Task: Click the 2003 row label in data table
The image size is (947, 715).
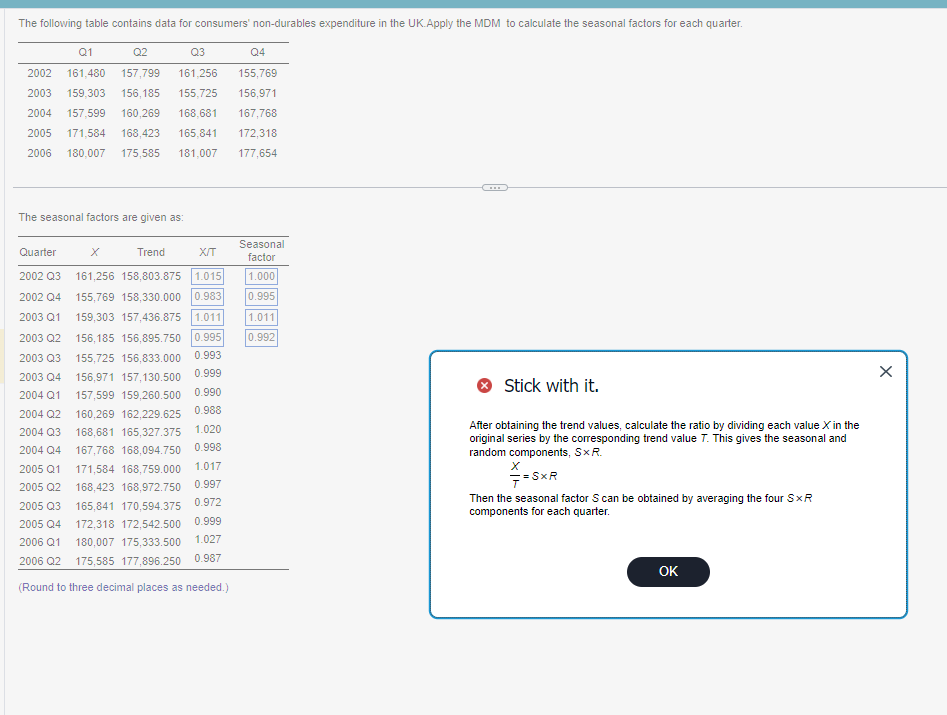Action: pyautogui.click(x=39, y=93)
